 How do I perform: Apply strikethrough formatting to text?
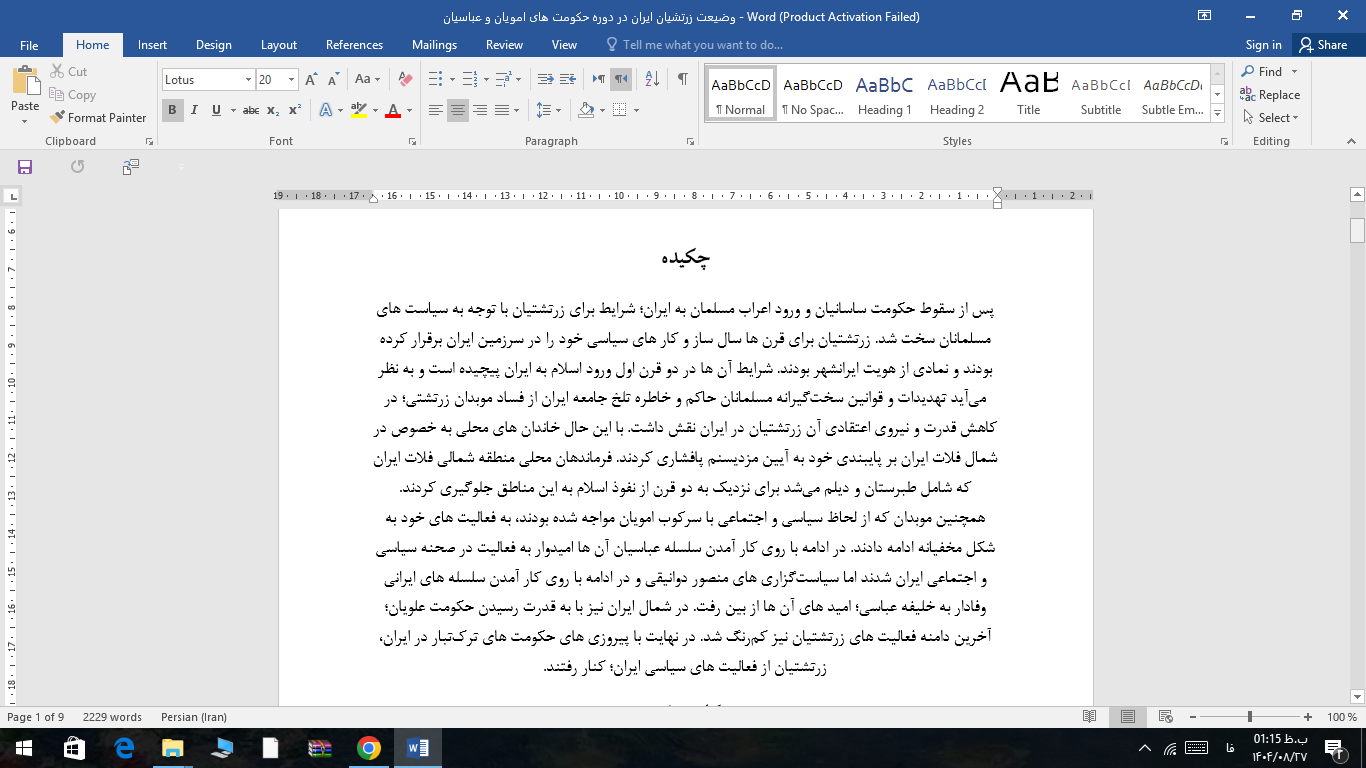250,110
